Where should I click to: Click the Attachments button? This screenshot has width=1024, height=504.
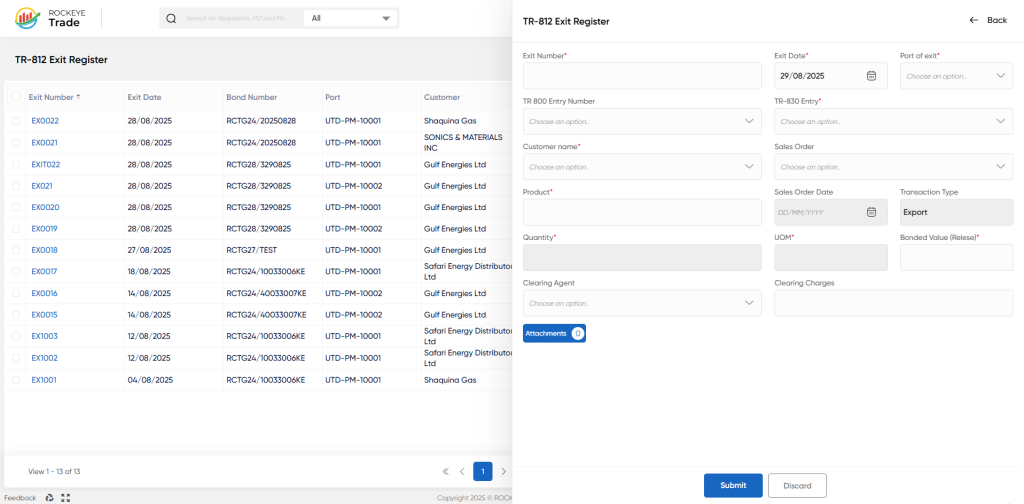[554, 334]
